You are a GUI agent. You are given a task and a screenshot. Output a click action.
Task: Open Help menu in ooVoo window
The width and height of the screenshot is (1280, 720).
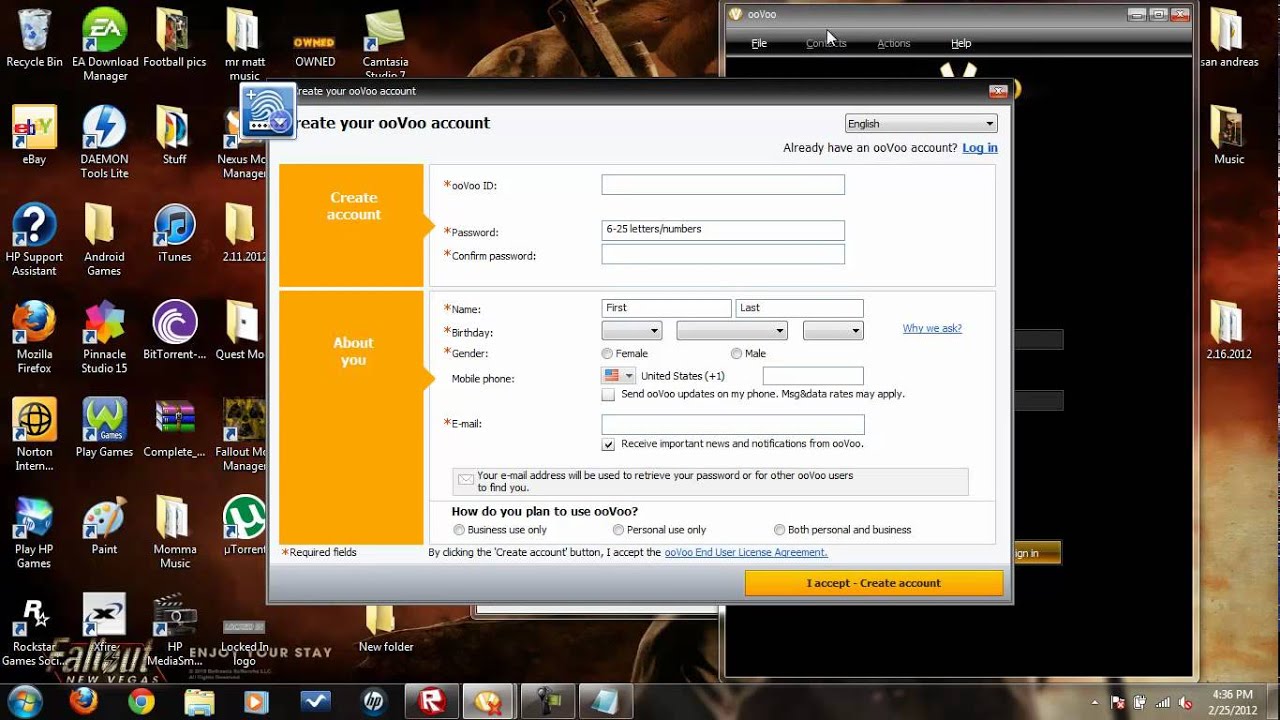tap(961, 44)
